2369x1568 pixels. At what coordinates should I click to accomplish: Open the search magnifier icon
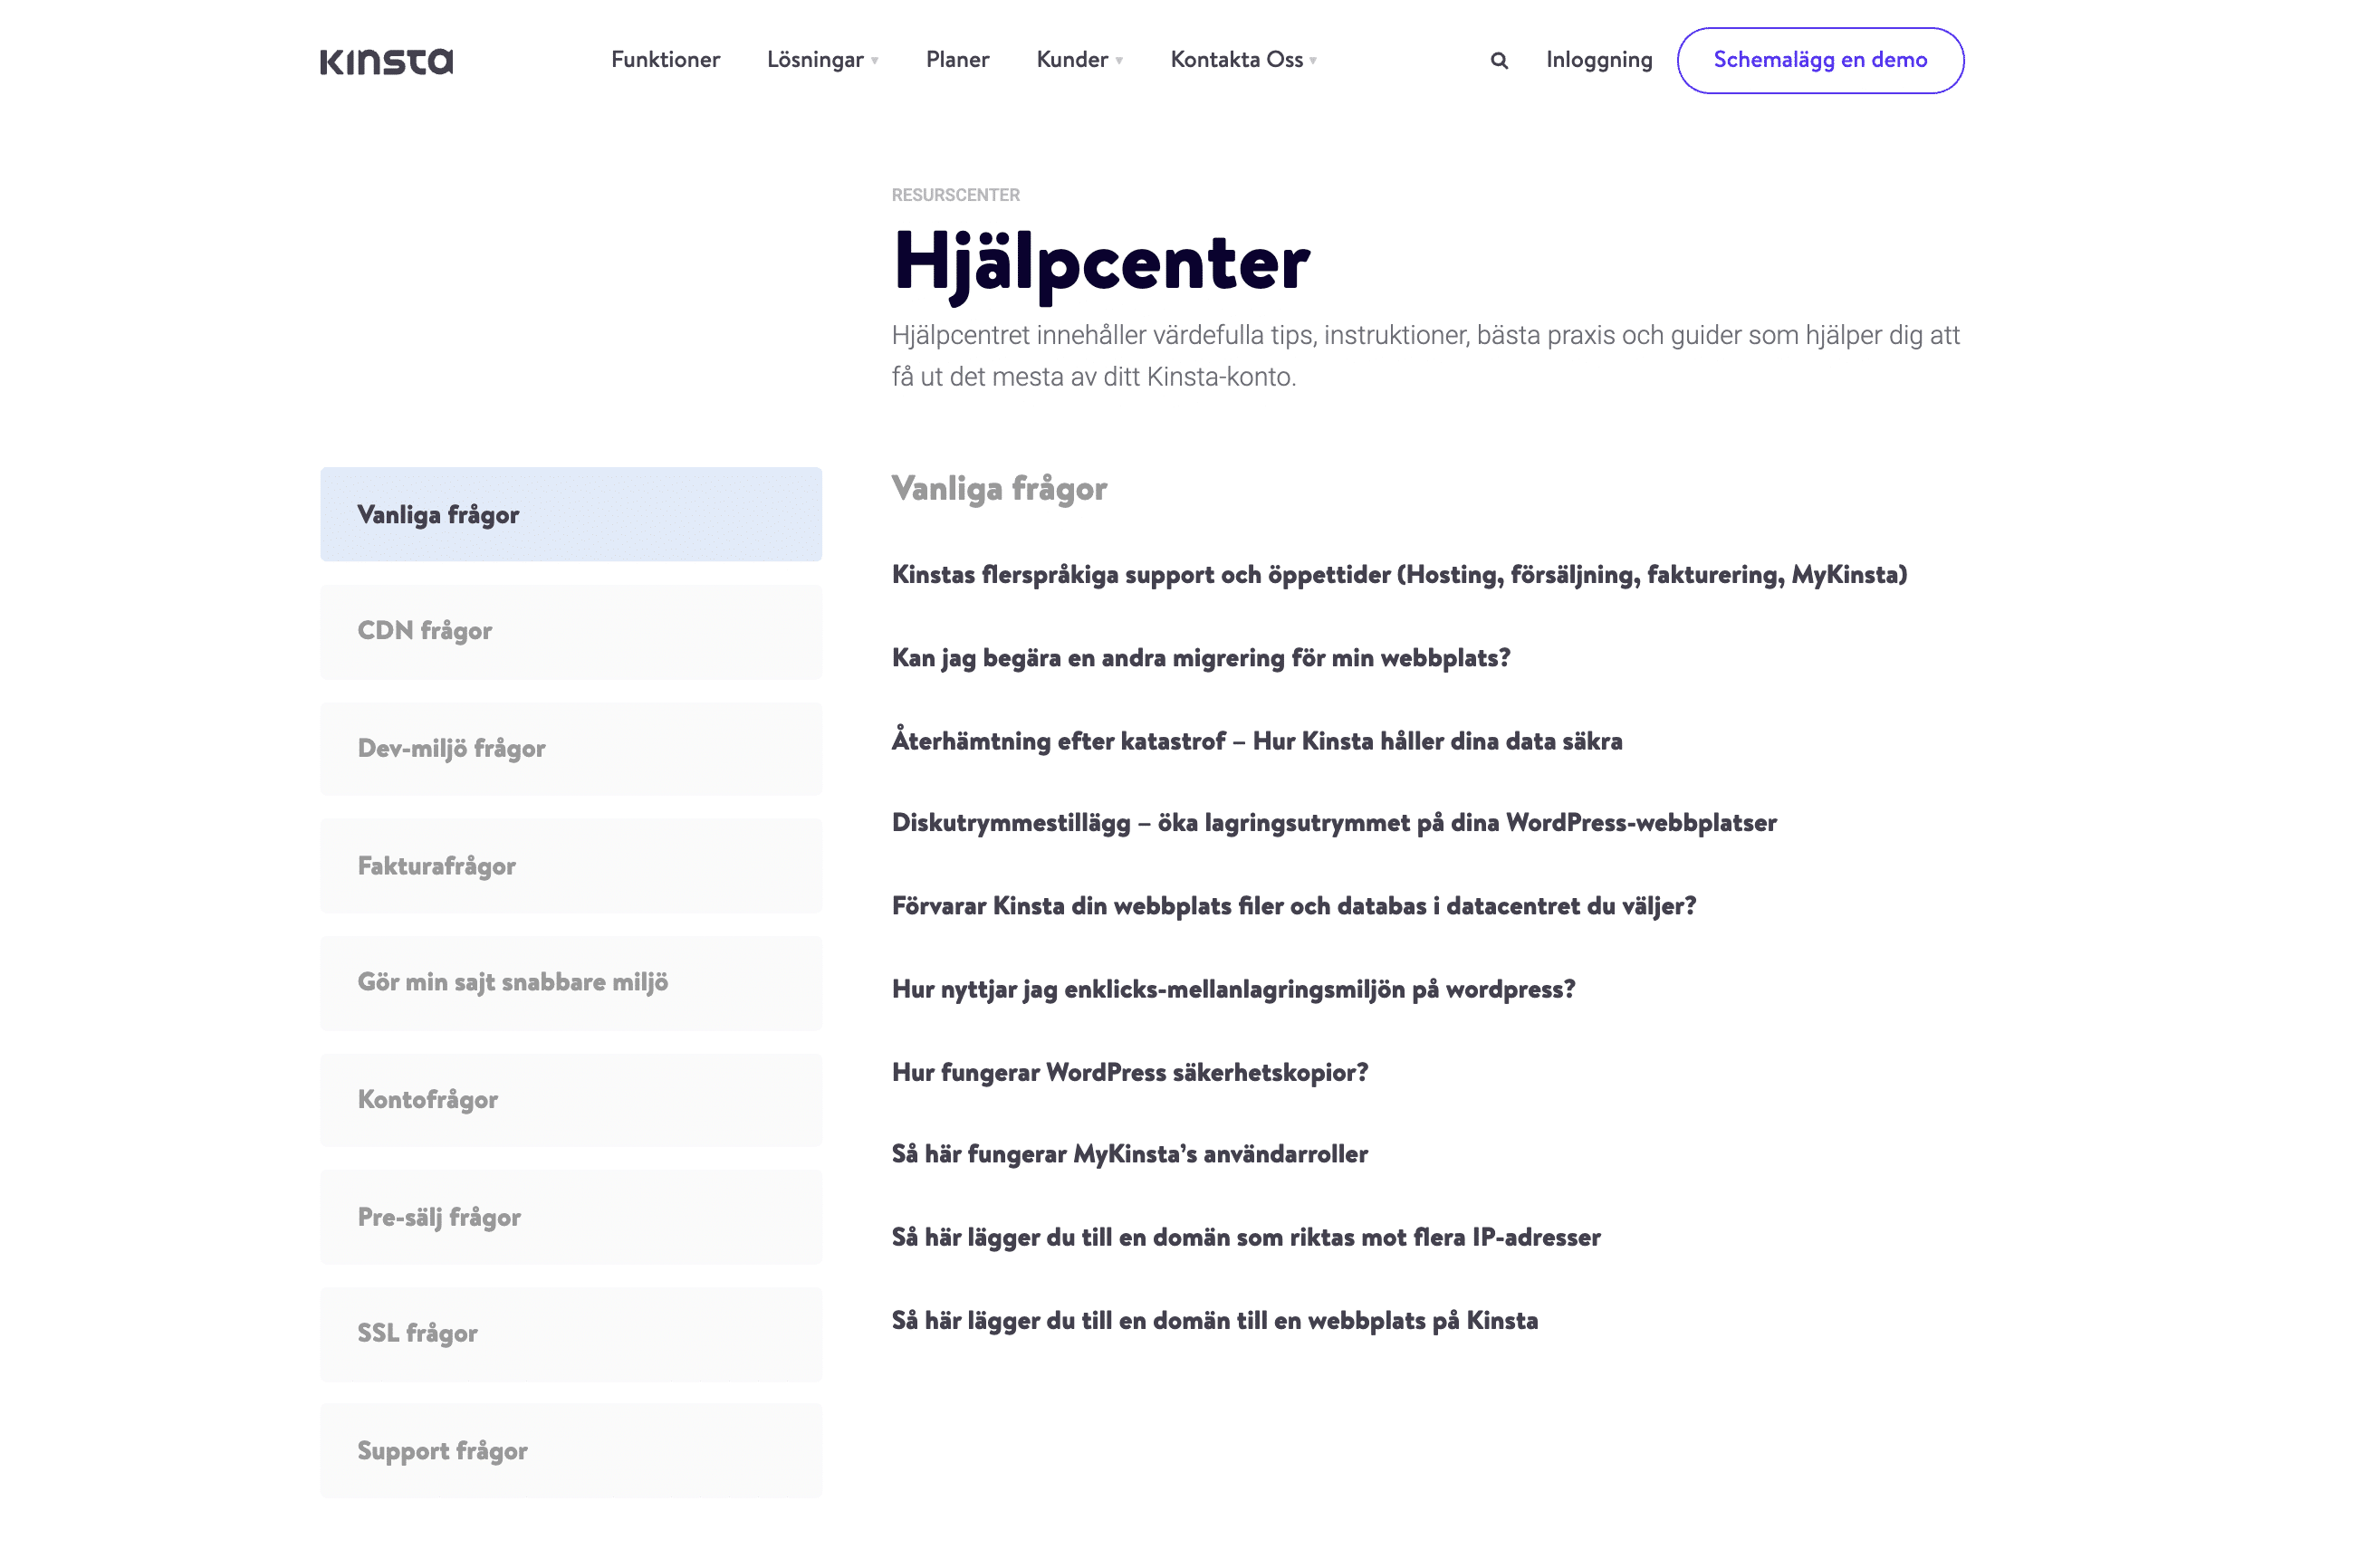(1499, 60)
